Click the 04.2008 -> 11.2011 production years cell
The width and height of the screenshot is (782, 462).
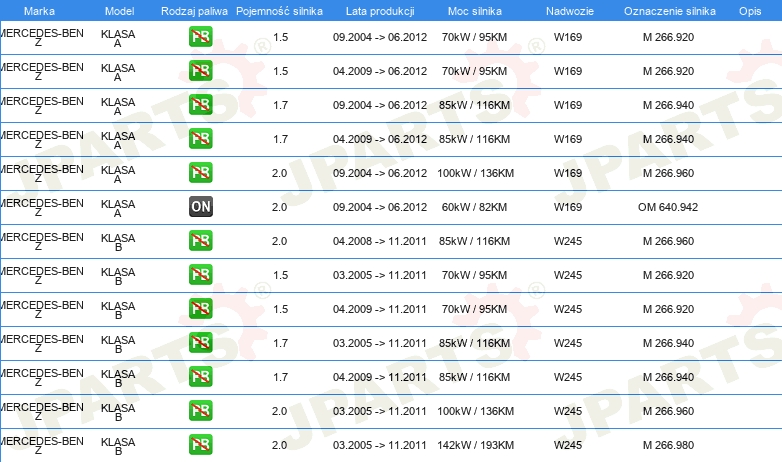pyautogui.click(x=380, y=241)
